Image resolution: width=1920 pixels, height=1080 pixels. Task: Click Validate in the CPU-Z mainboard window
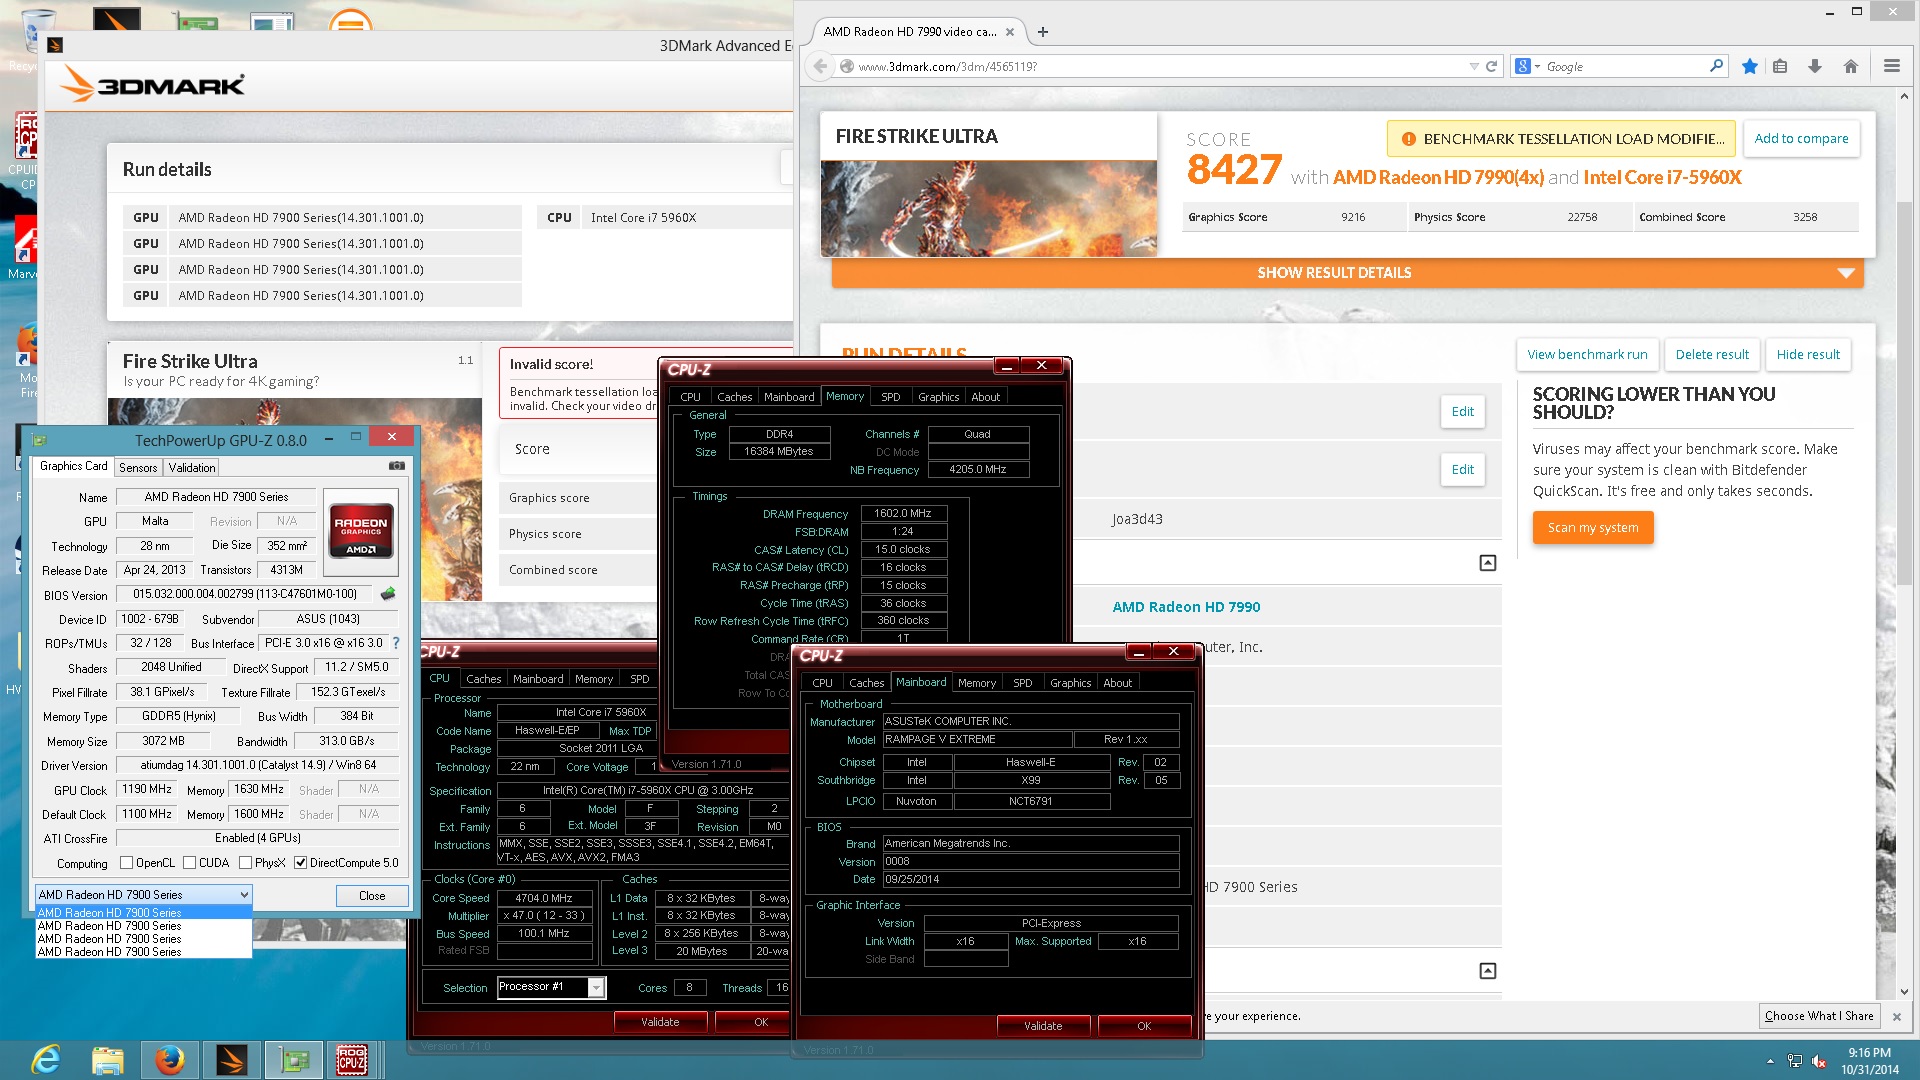(1043, 1026)
